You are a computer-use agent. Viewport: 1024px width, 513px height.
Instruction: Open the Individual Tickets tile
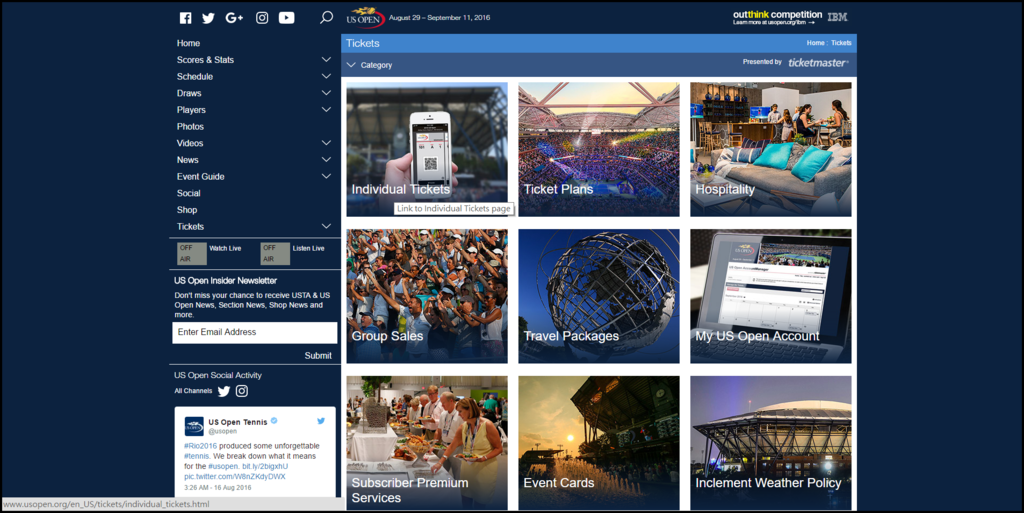click(427, 149)
